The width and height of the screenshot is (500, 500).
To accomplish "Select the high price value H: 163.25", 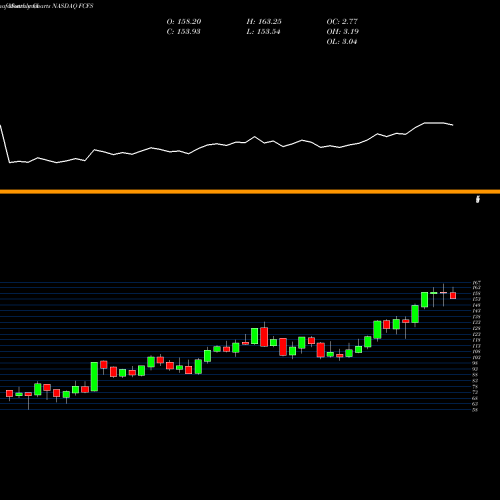I will click(264, 22).
